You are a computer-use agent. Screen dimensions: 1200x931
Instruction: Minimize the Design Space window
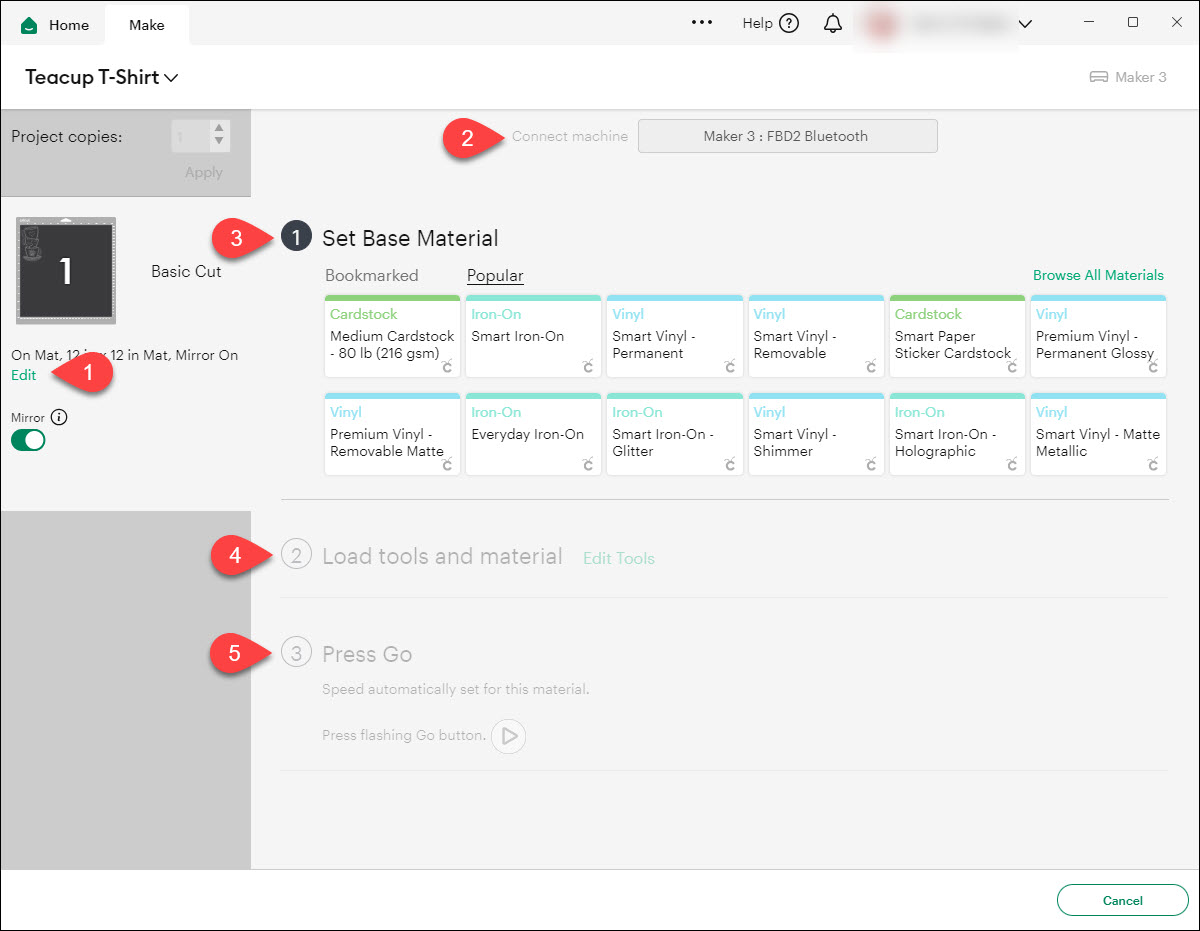click(1088, 22)
